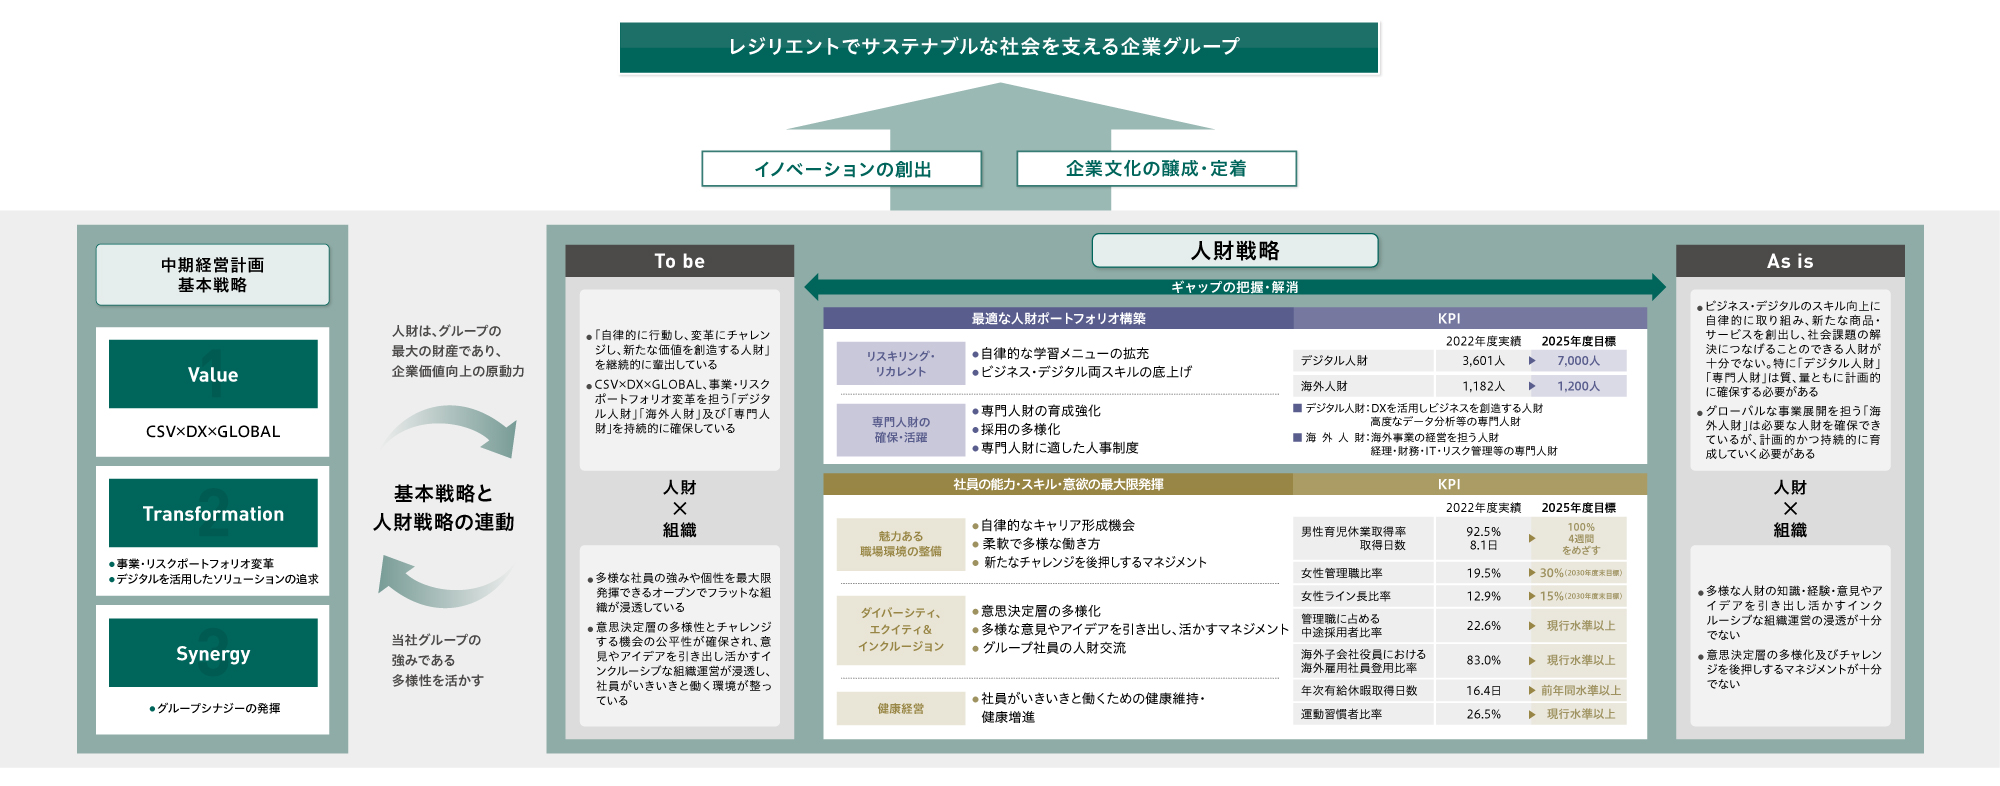
Task: Click the ギャップの把握・解消 arrow bar
Action: coord(1235,287)
